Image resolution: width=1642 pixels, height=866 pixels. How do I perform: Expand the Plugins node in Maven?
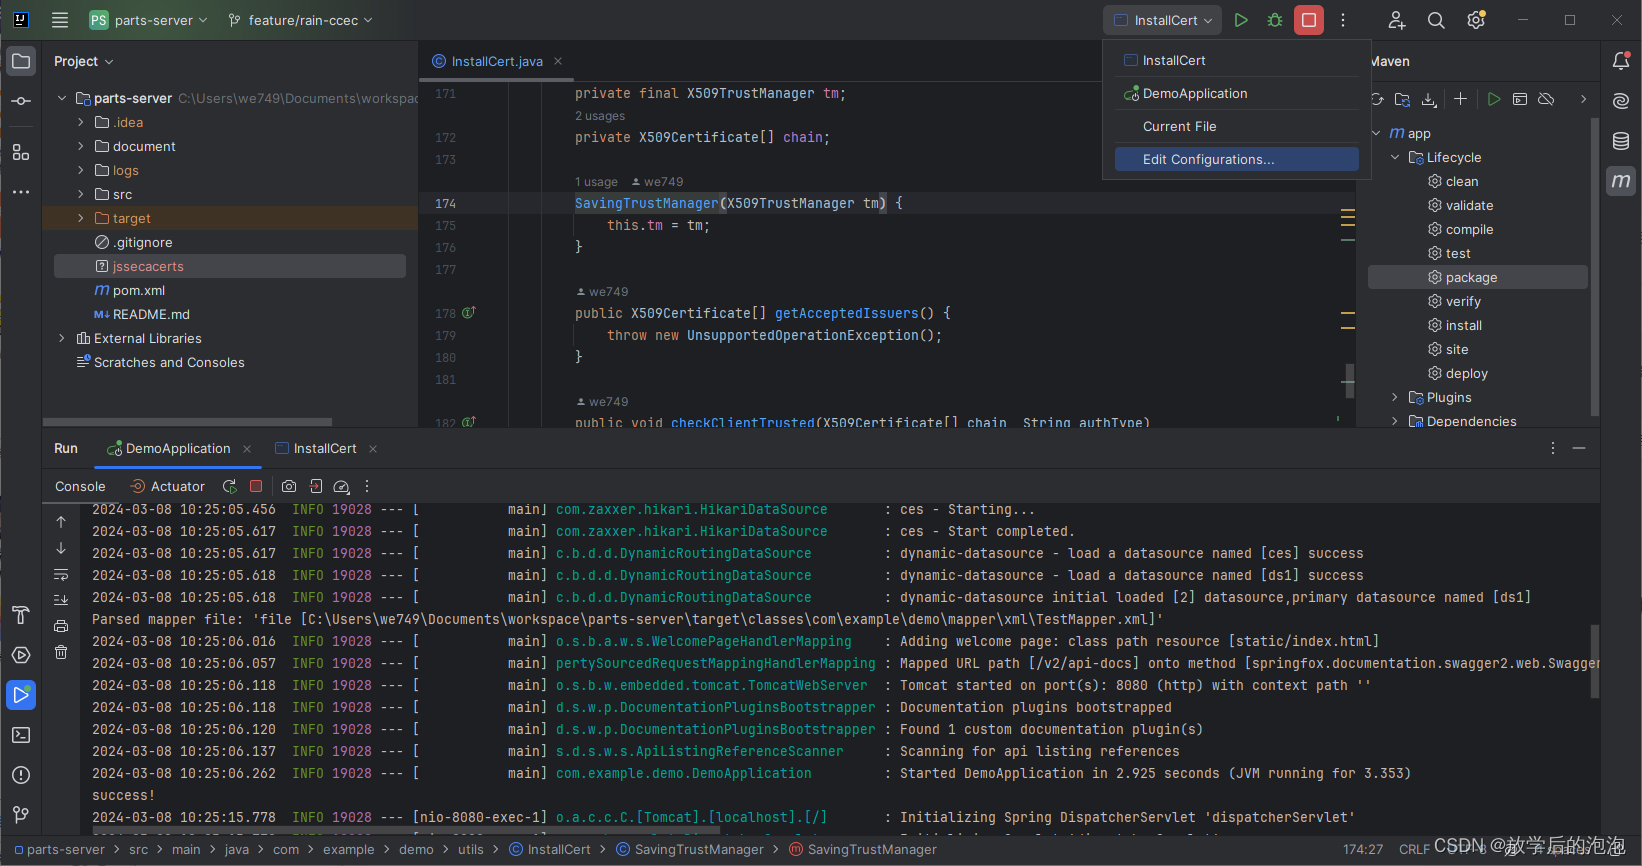(x=1395, y=397)
